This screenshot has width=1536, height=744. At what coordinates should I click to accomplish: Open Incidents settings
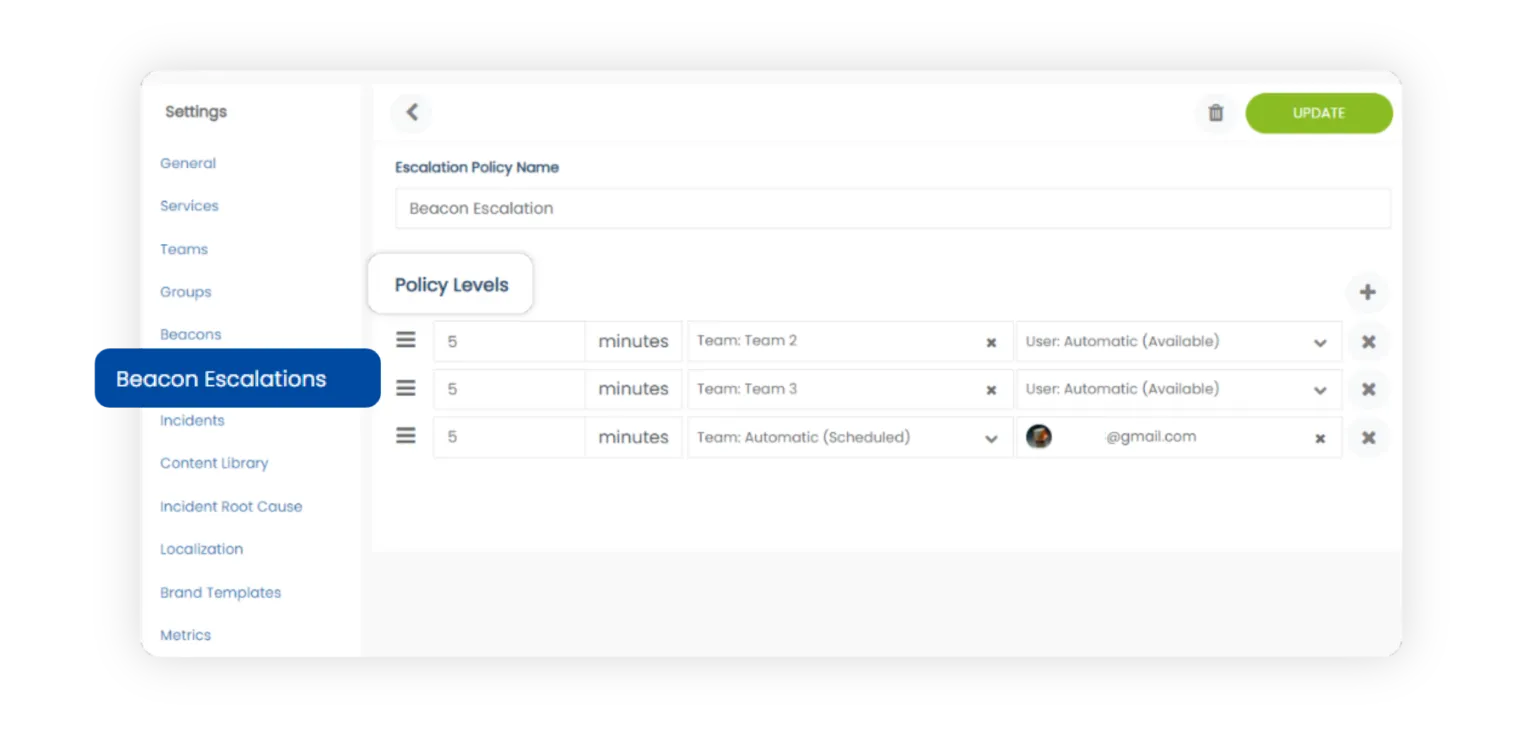pos(192,420)
